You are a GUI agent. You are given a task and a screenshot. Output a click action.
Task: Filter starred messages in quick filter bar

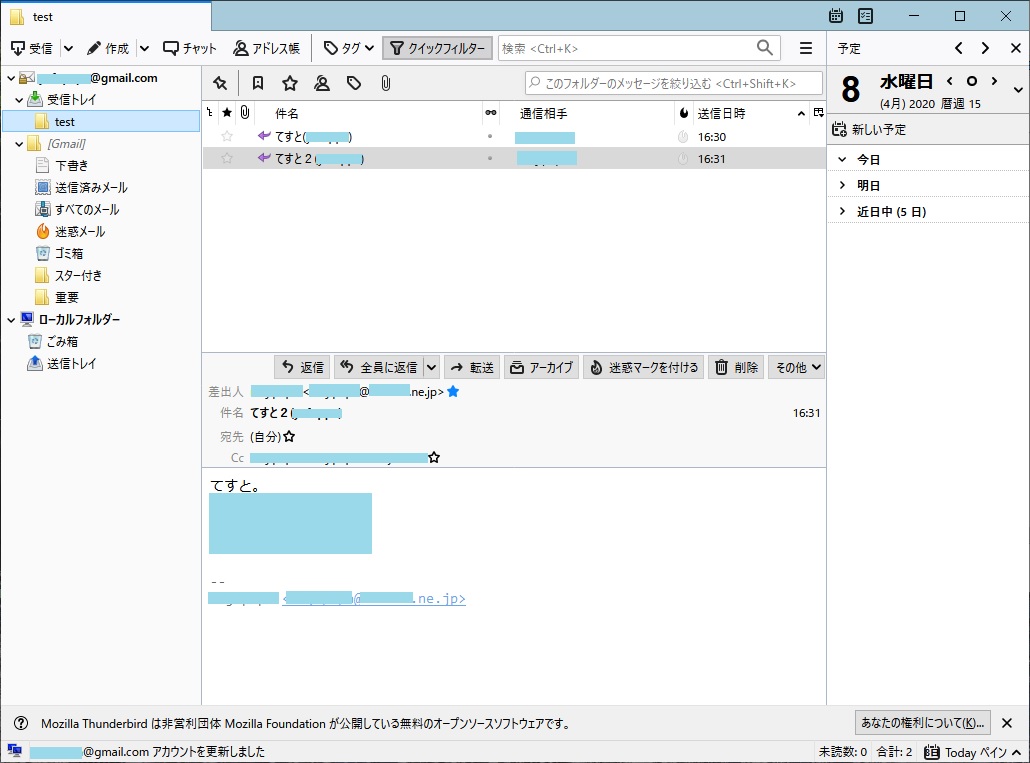pyautogui.click(x=289, y=83)
